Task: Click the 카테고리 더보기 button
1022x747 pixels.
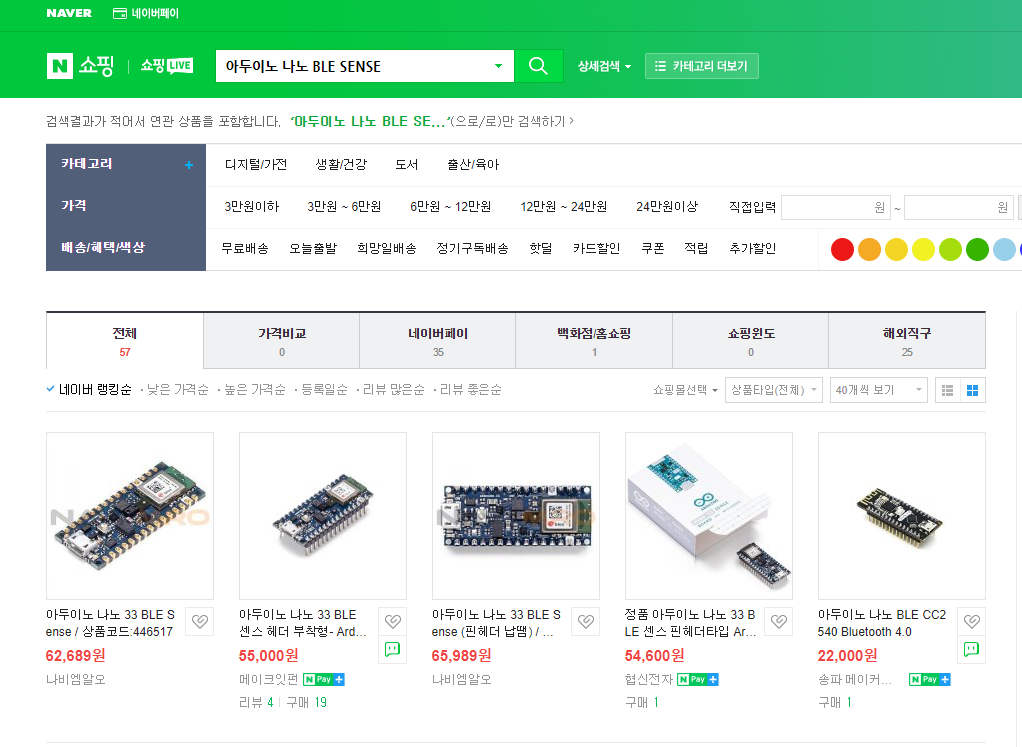Action: click(701, 66)
